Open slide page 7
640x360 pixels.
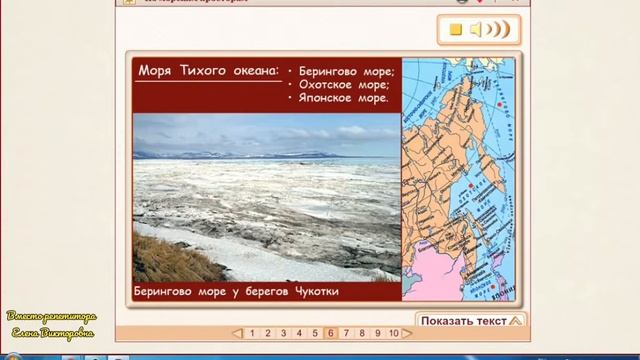point(346,333)
